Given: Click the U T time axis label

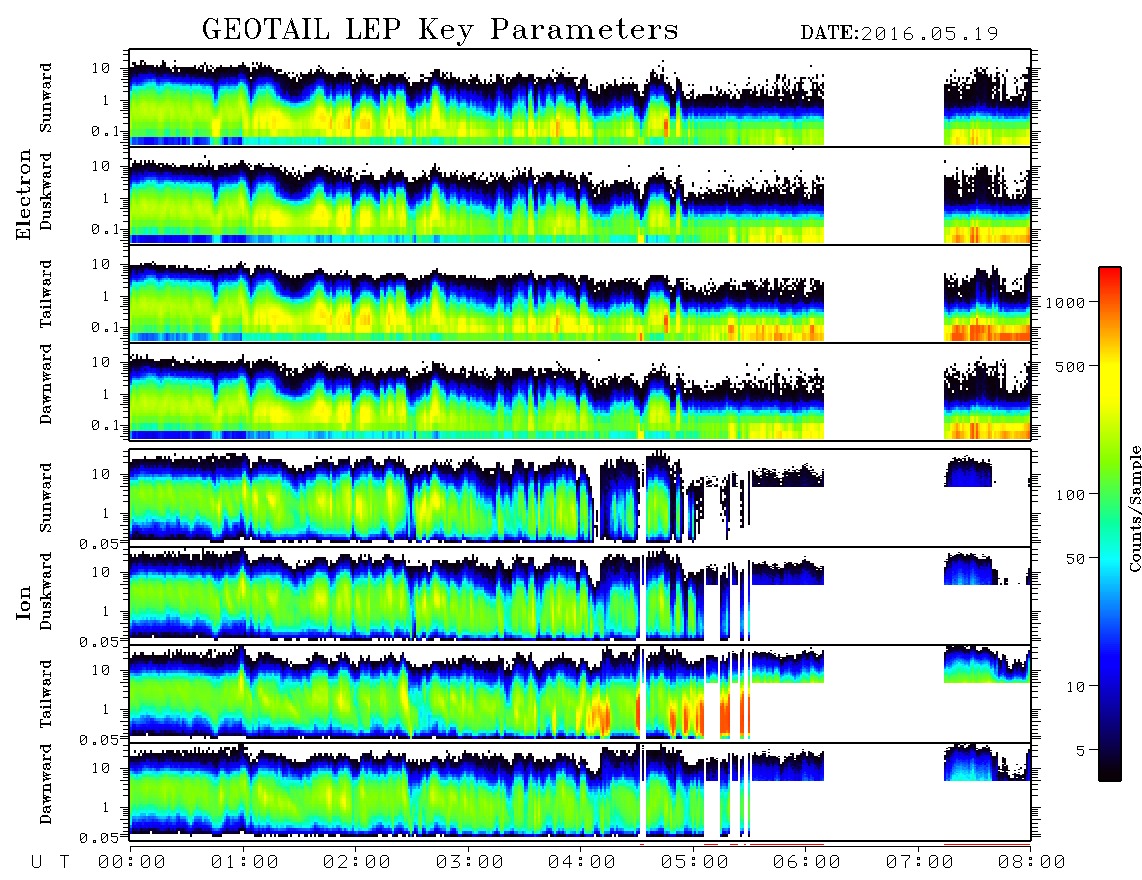Looking at the screenshot, I should point(50,862).
